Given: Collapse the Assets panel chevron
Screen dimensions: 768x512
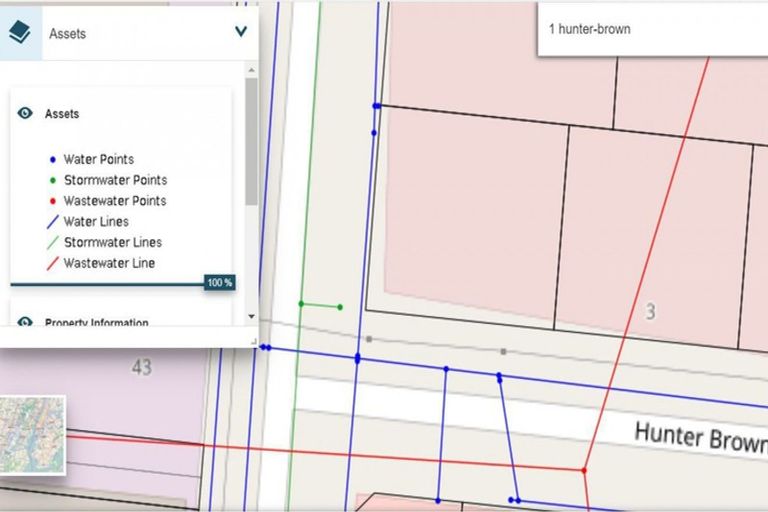Looking at the screenshot, I should (240, 32).
